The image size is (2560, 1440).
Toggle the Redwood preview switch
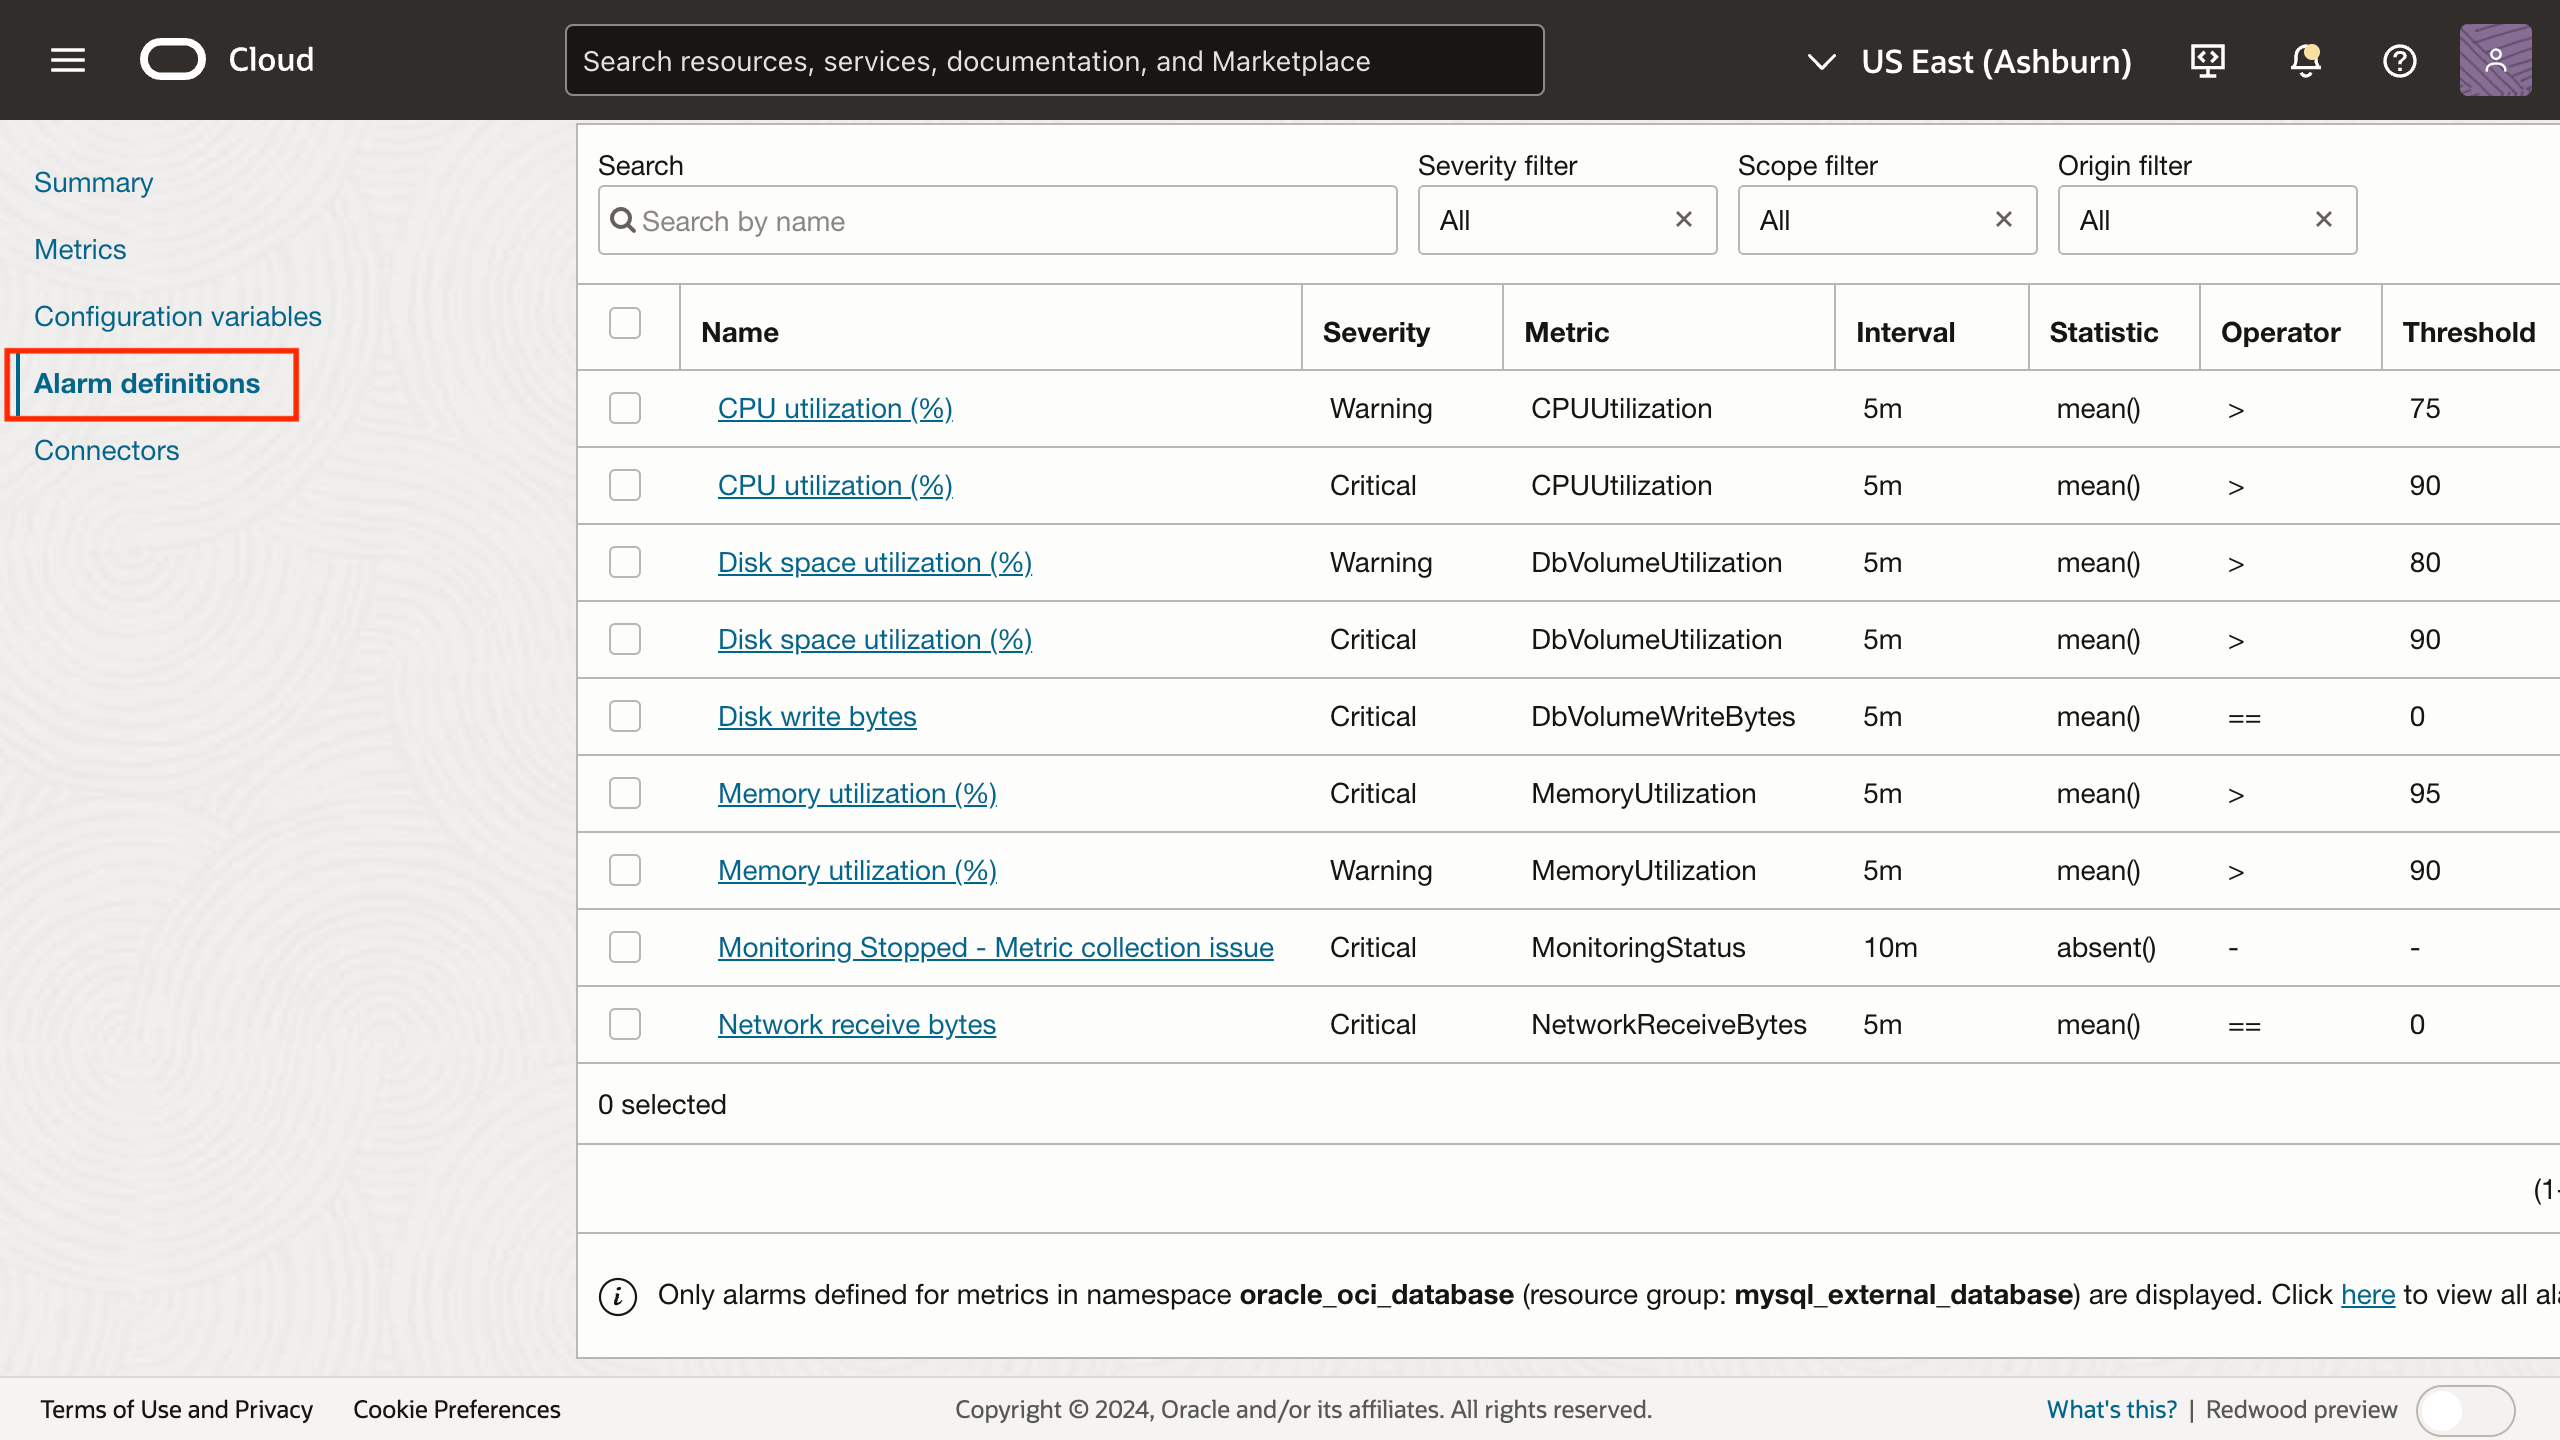pos(2465,1410)
